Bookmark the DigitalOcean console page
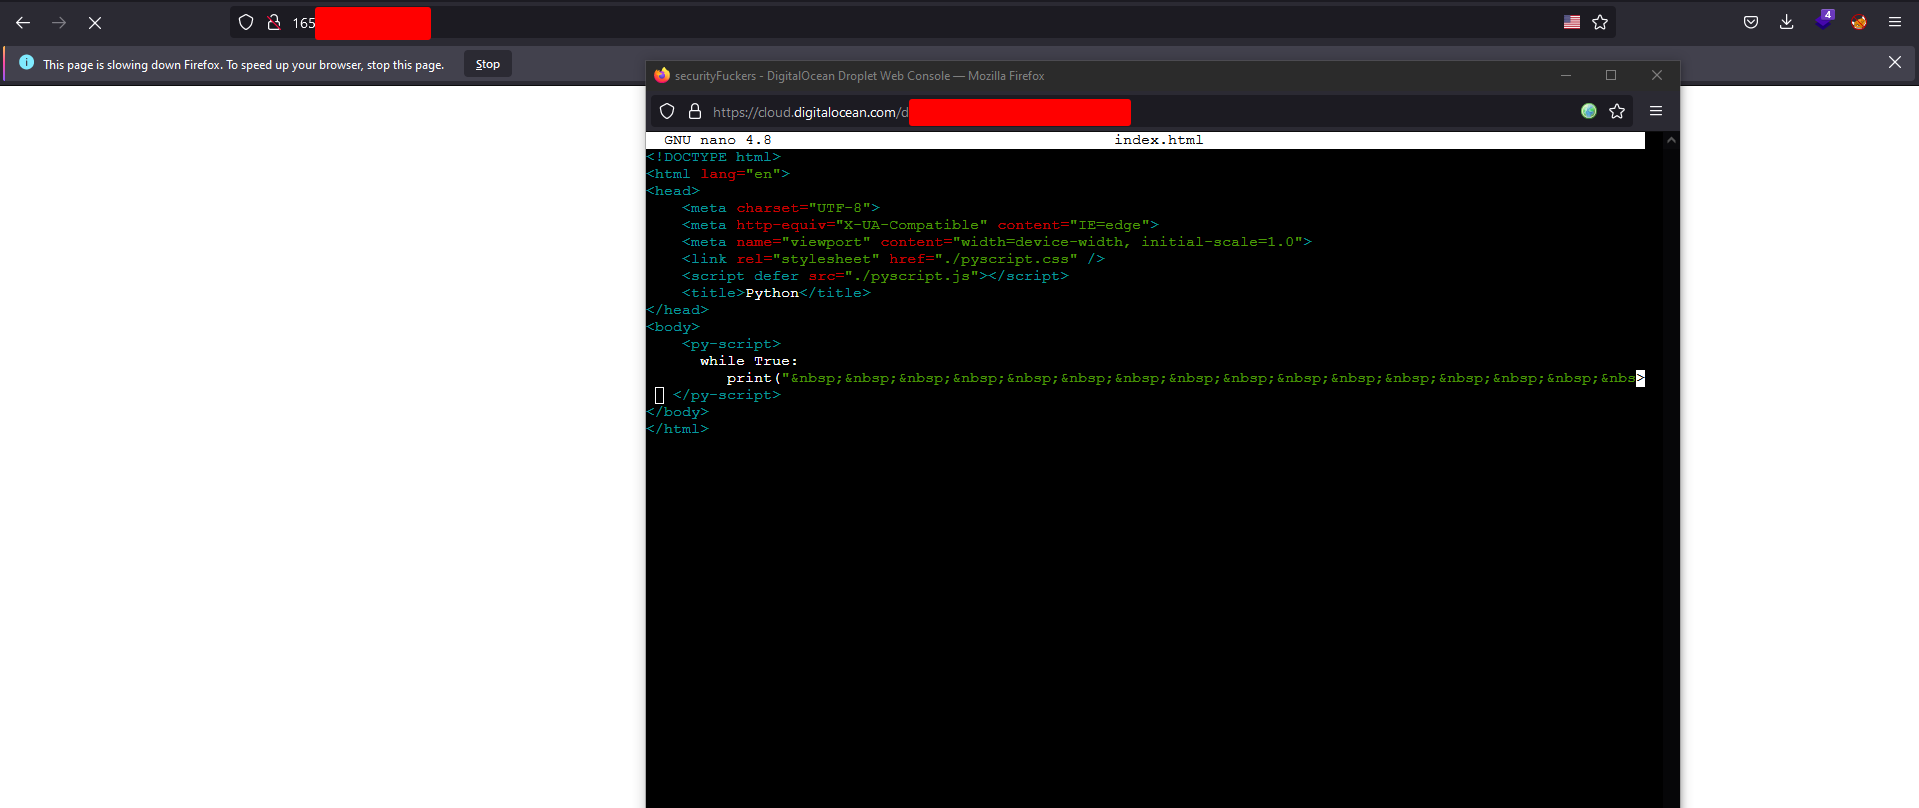 (1617, 111)
